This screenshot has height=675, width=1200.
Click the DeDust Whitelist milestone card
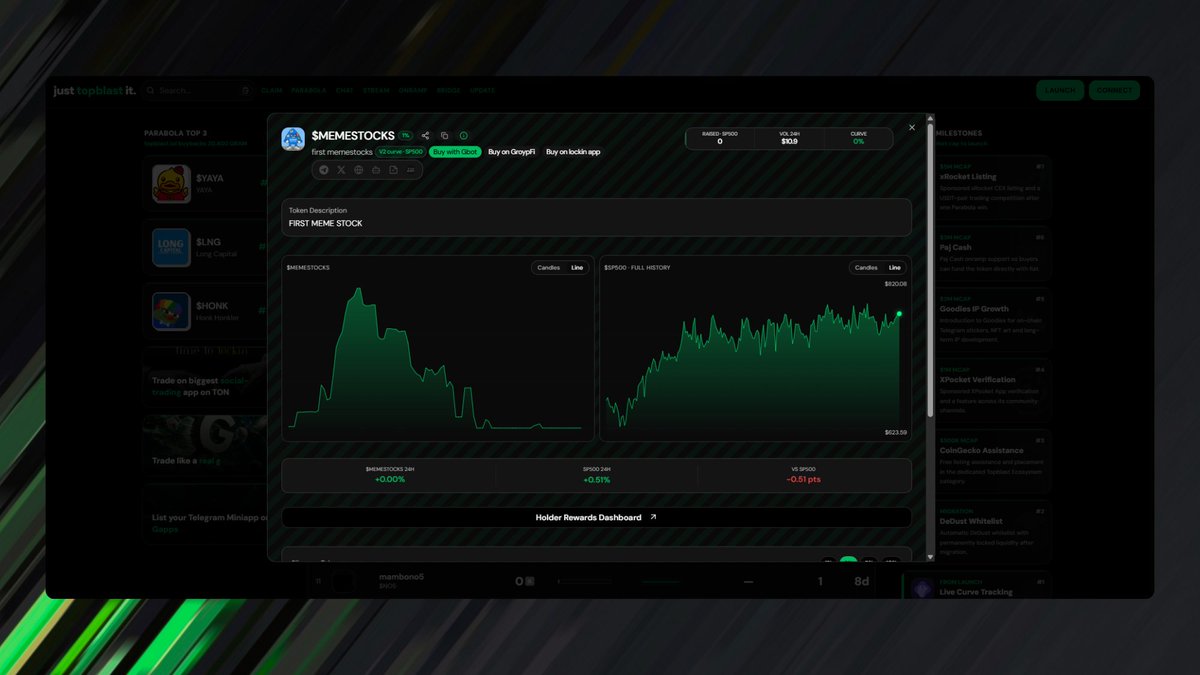[993, 531]
